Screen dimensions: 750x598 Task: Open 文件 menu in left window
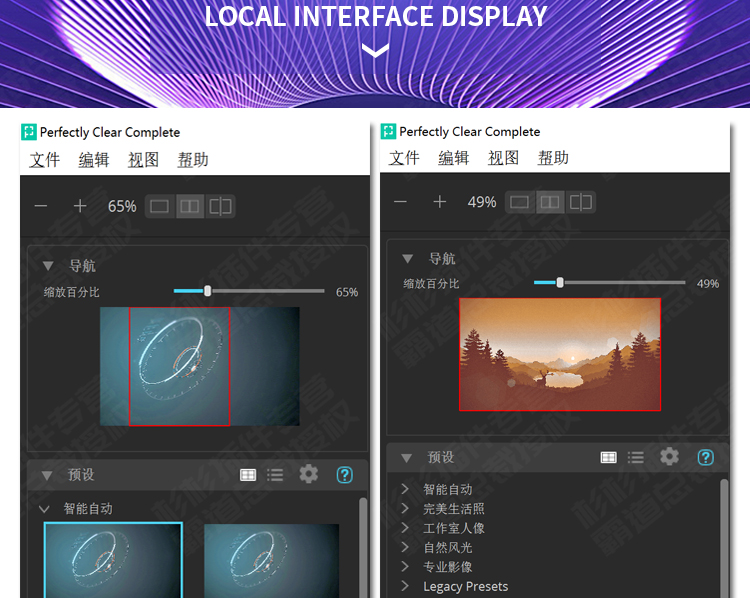click(44, 160)
